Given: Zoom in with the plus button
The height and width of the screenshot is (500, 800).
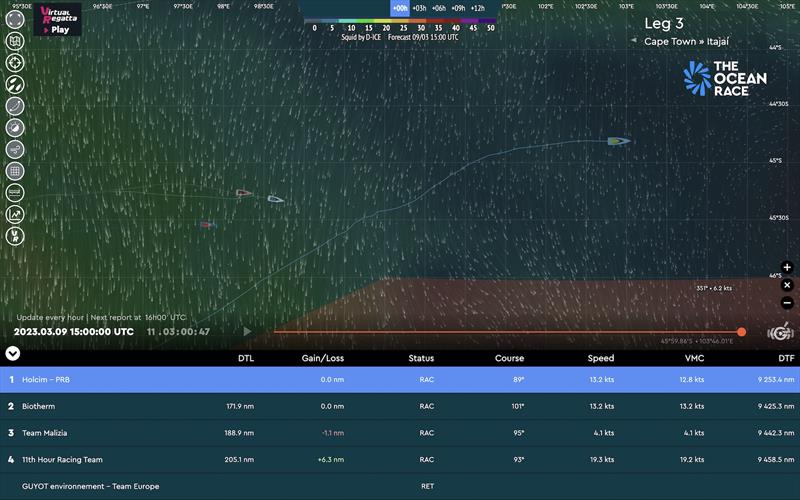Looking at the screenshot, I should [x=787, y=267].
